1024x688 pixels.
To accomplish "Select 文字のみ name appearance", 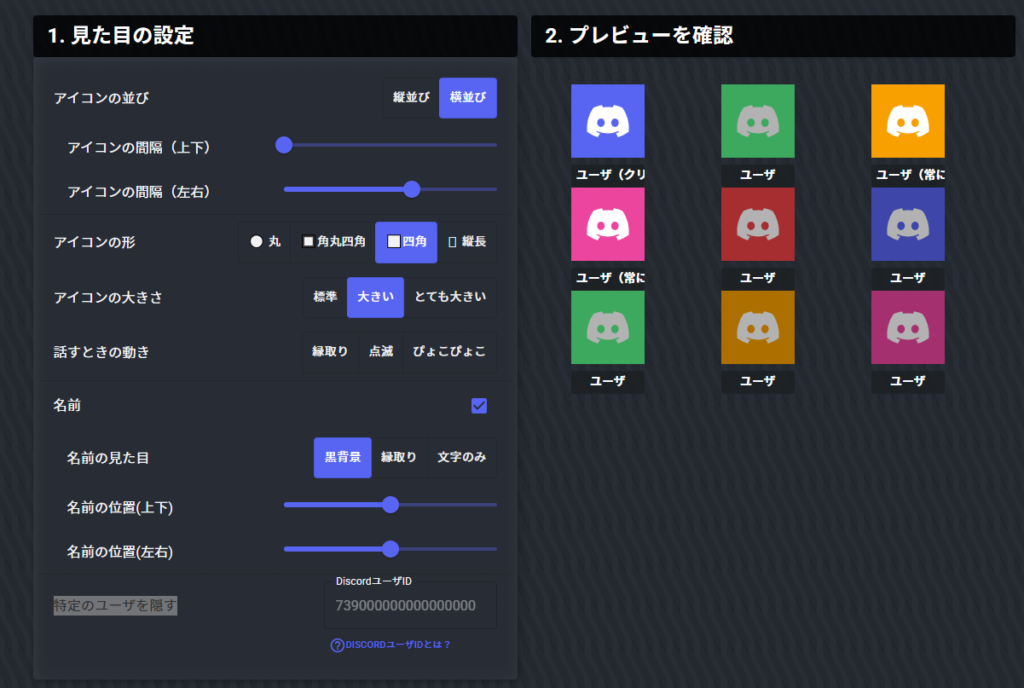I will pos(462,458).
